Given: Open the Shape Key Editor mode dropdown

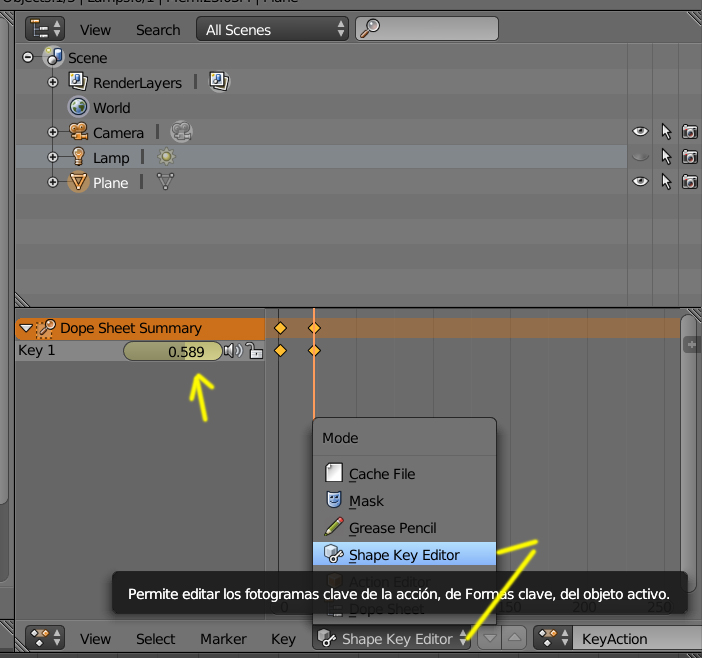Looking at the screenshot, I should 391,638.
